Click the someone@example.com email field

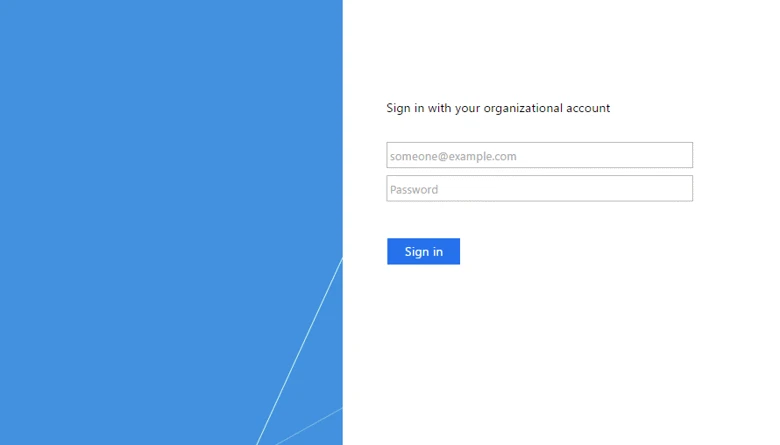tap(539, 155)
